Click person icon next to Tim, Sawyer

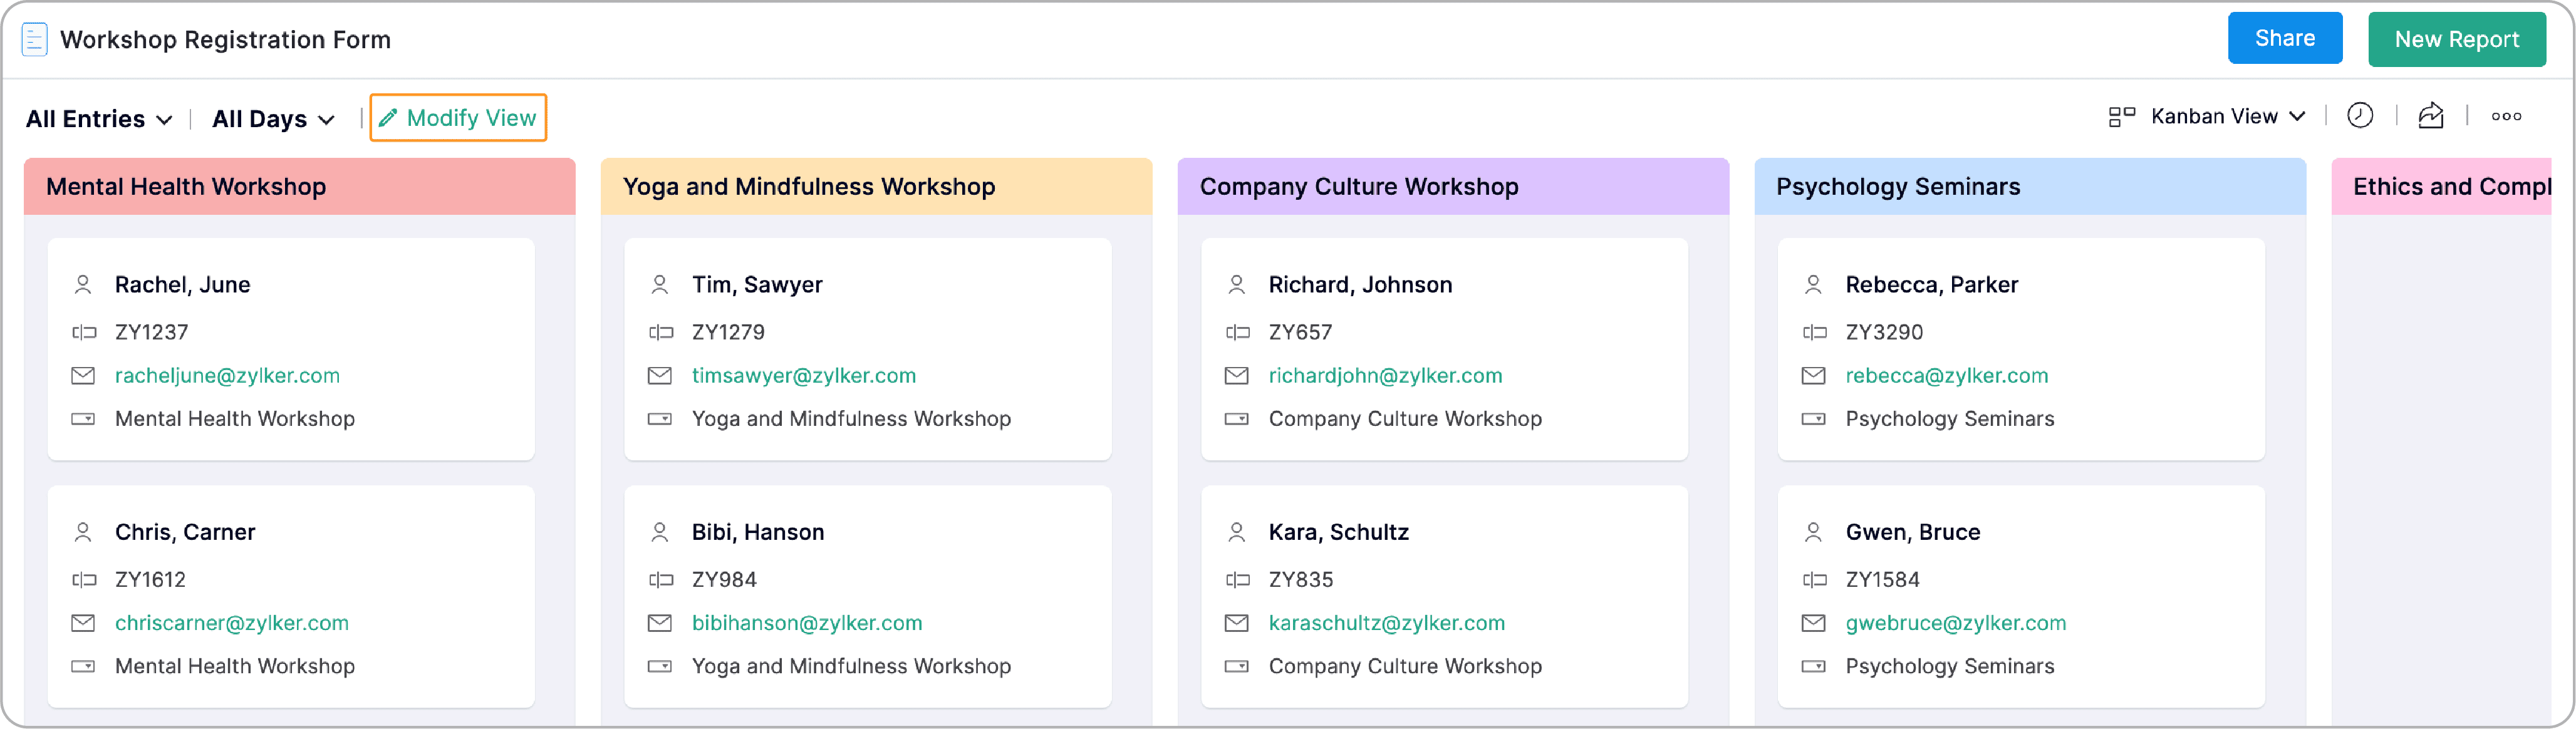(660, 285)
